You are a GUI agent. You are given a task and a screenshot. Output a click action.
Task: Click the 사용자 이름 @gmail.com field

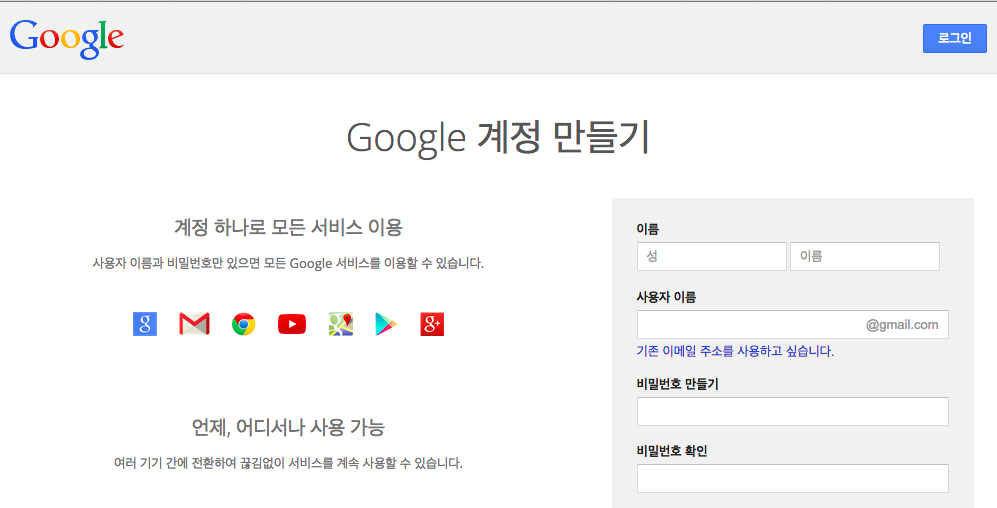793,324
